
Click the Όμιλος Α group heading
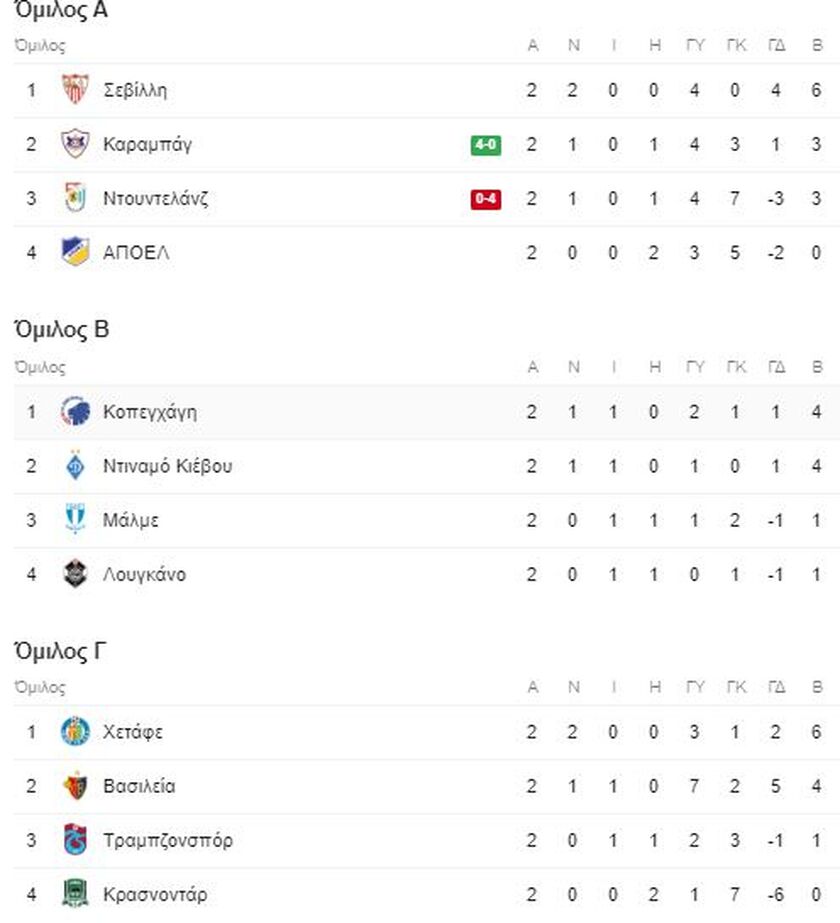pos(61,11)
